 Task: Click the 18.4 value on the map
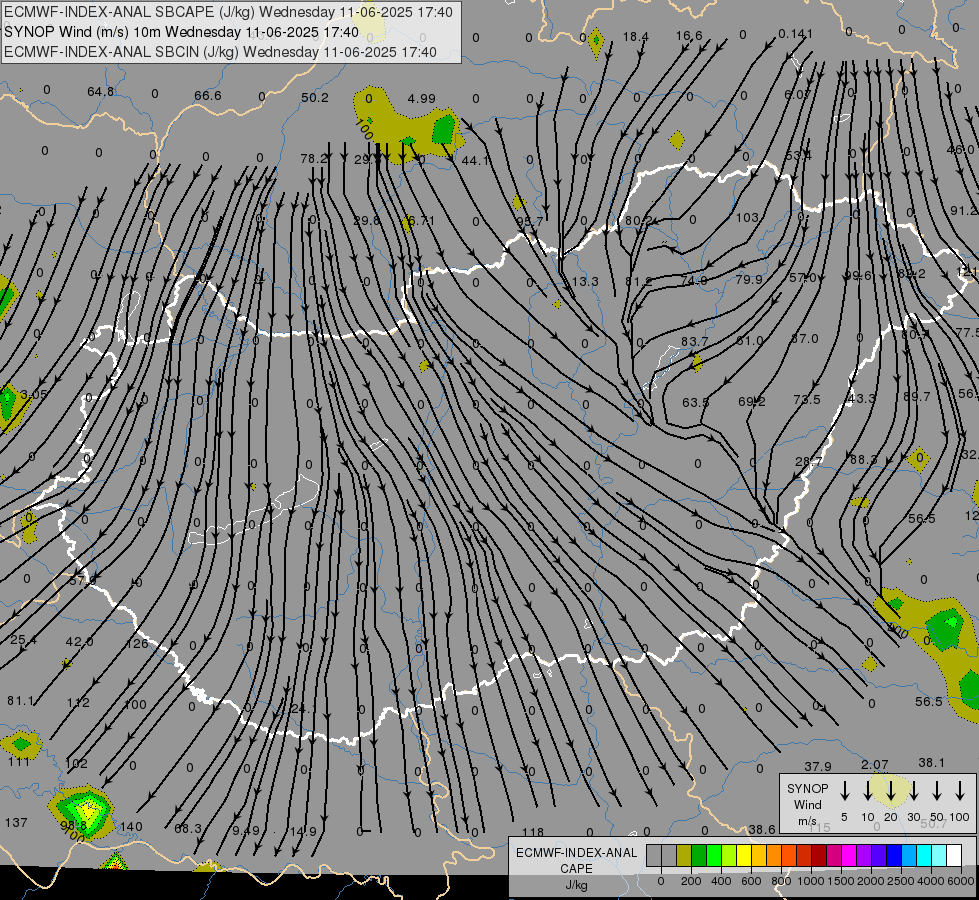tap(636, 37)
